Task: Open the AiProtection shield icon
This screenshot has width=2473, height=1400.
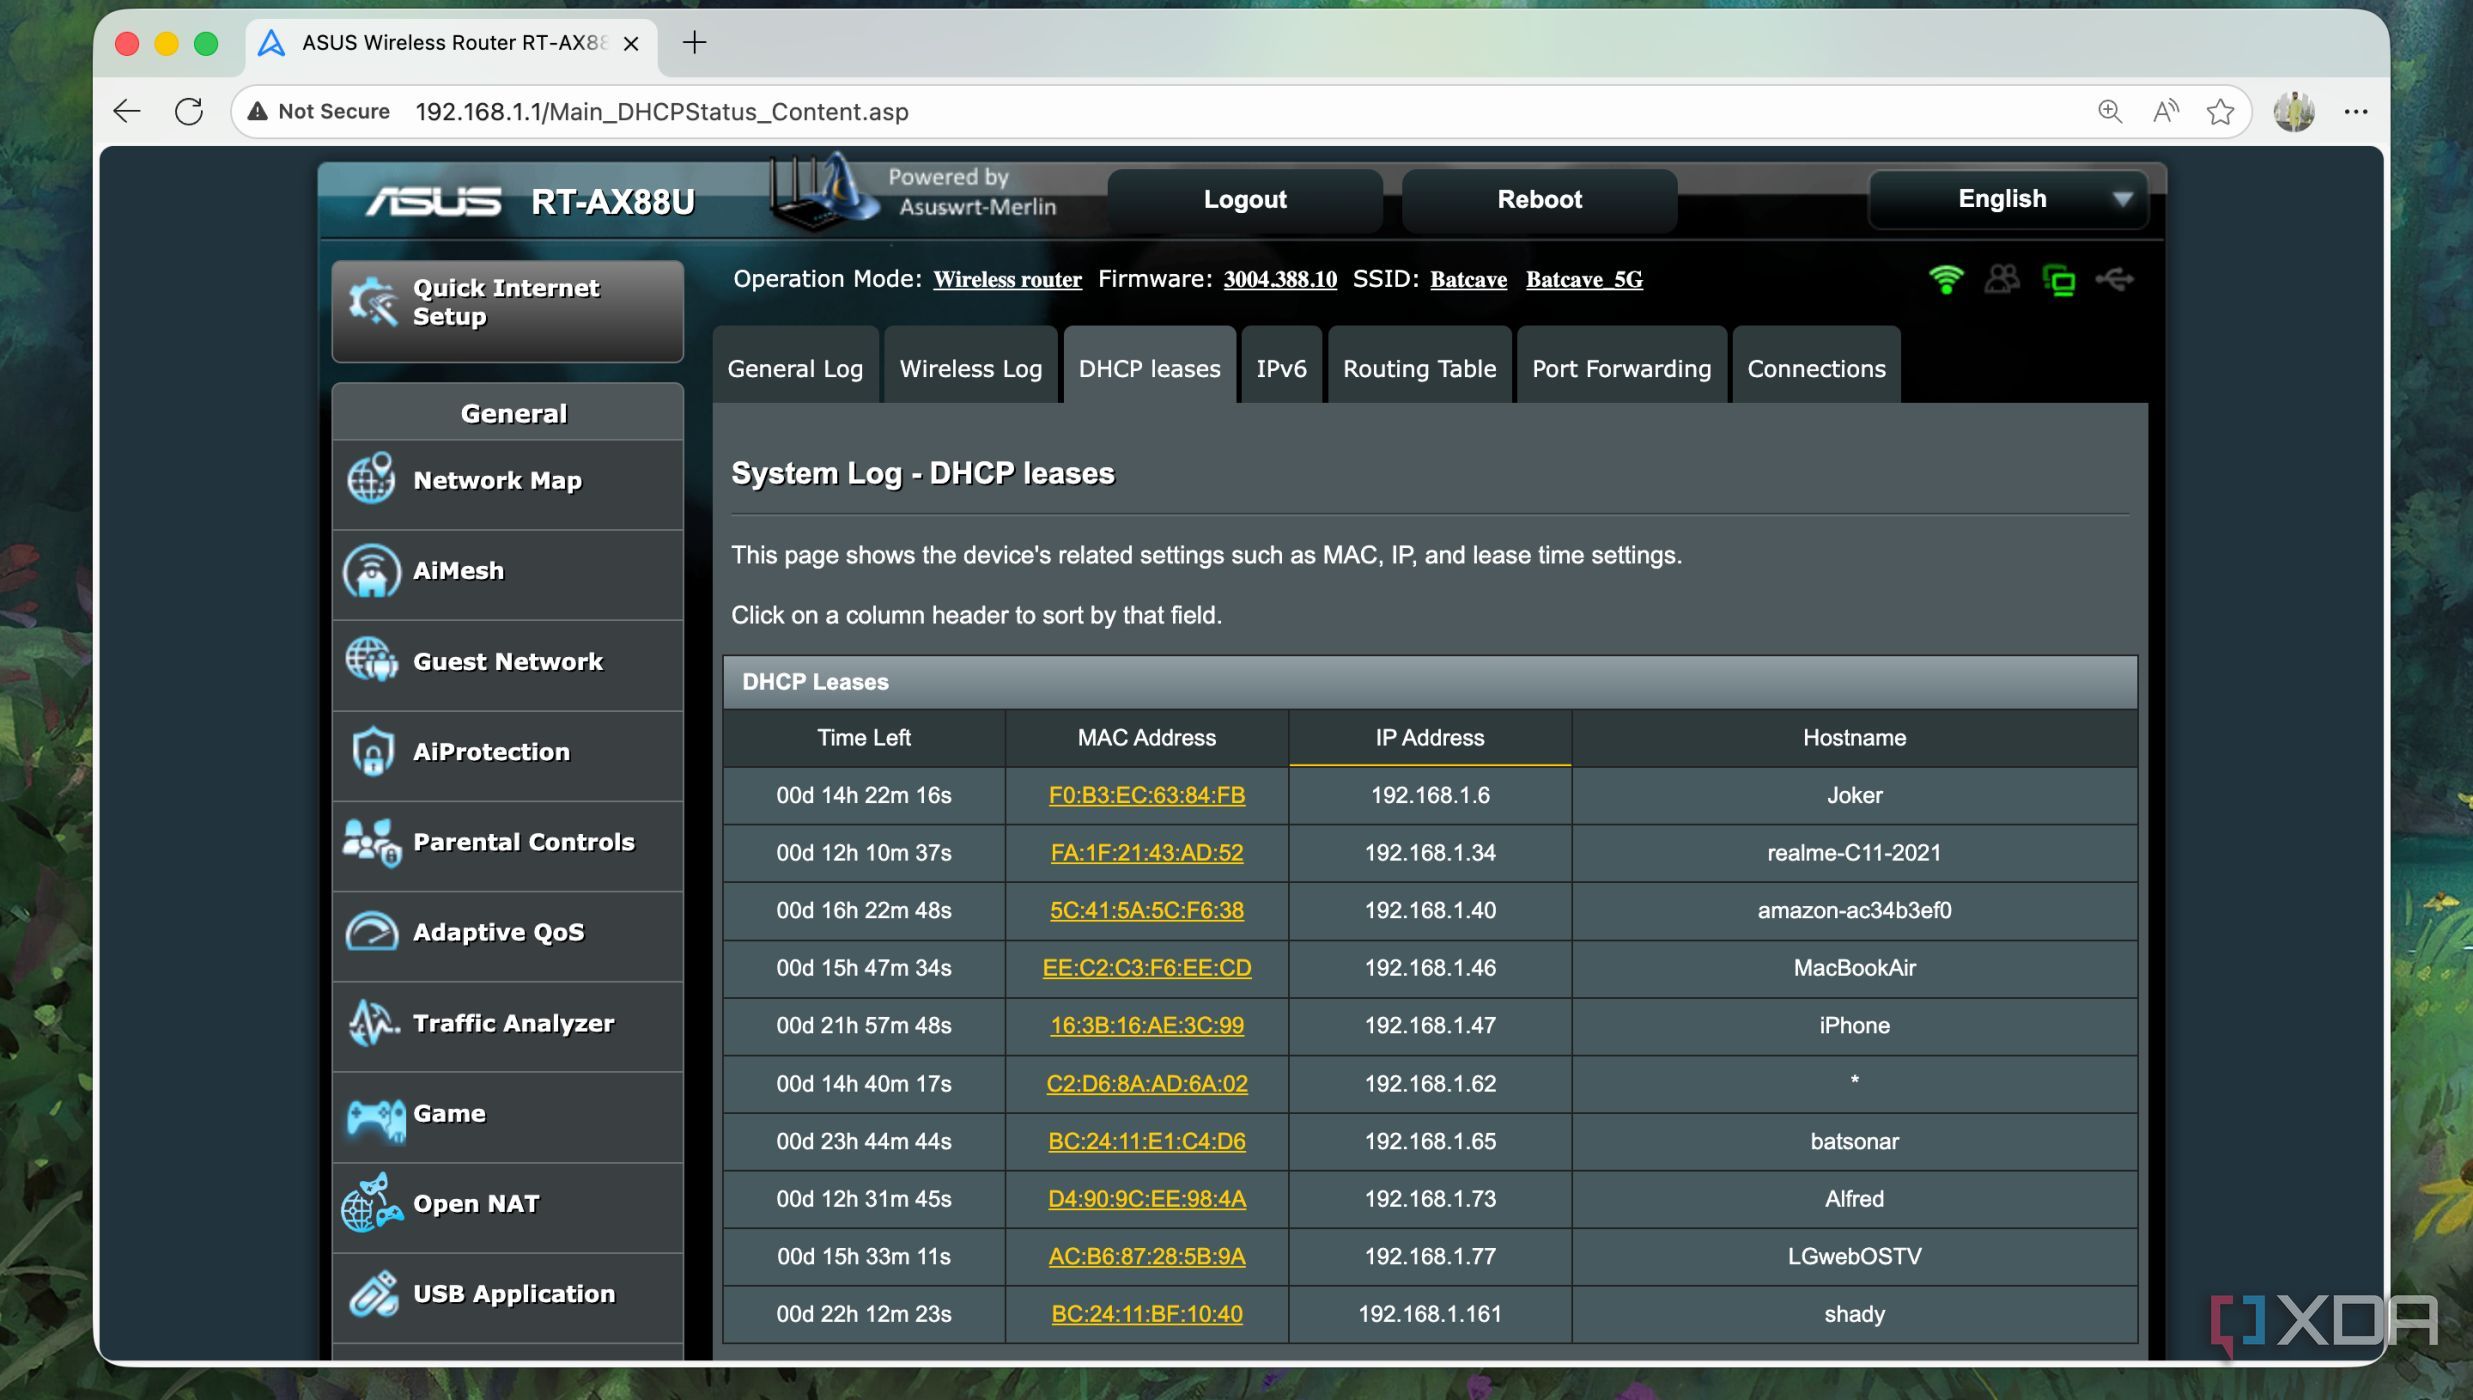Action: pyautogui.click(x=372, y=751)
